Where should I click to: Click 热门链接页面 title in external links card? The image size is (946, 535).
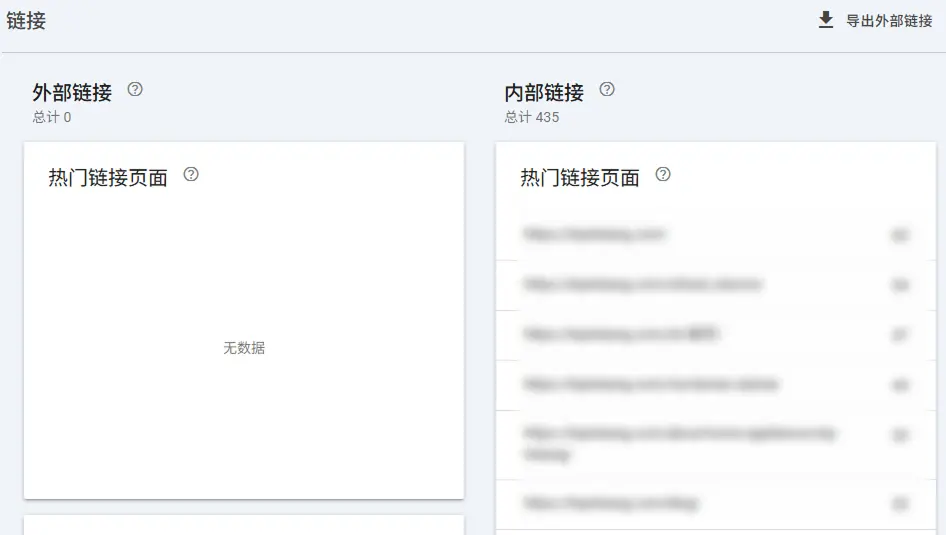click(108, 178)
